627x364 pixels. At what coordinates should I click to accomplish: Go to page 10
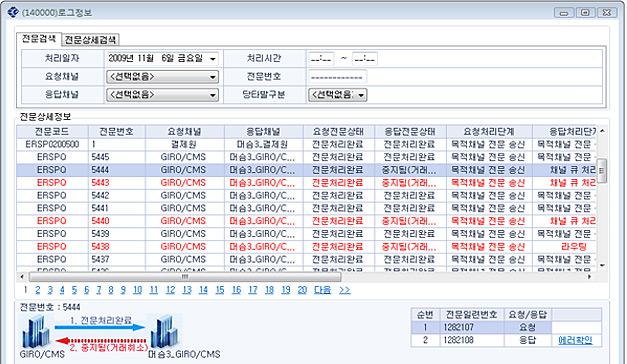138,290
